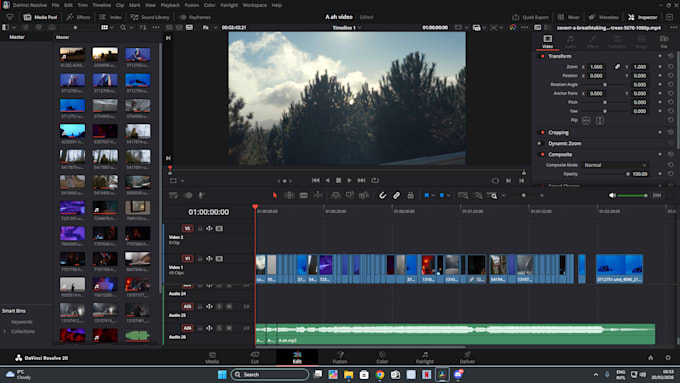Enable the Dynamic Zoom toggle
Screen dimensions: 680x383
540,144
